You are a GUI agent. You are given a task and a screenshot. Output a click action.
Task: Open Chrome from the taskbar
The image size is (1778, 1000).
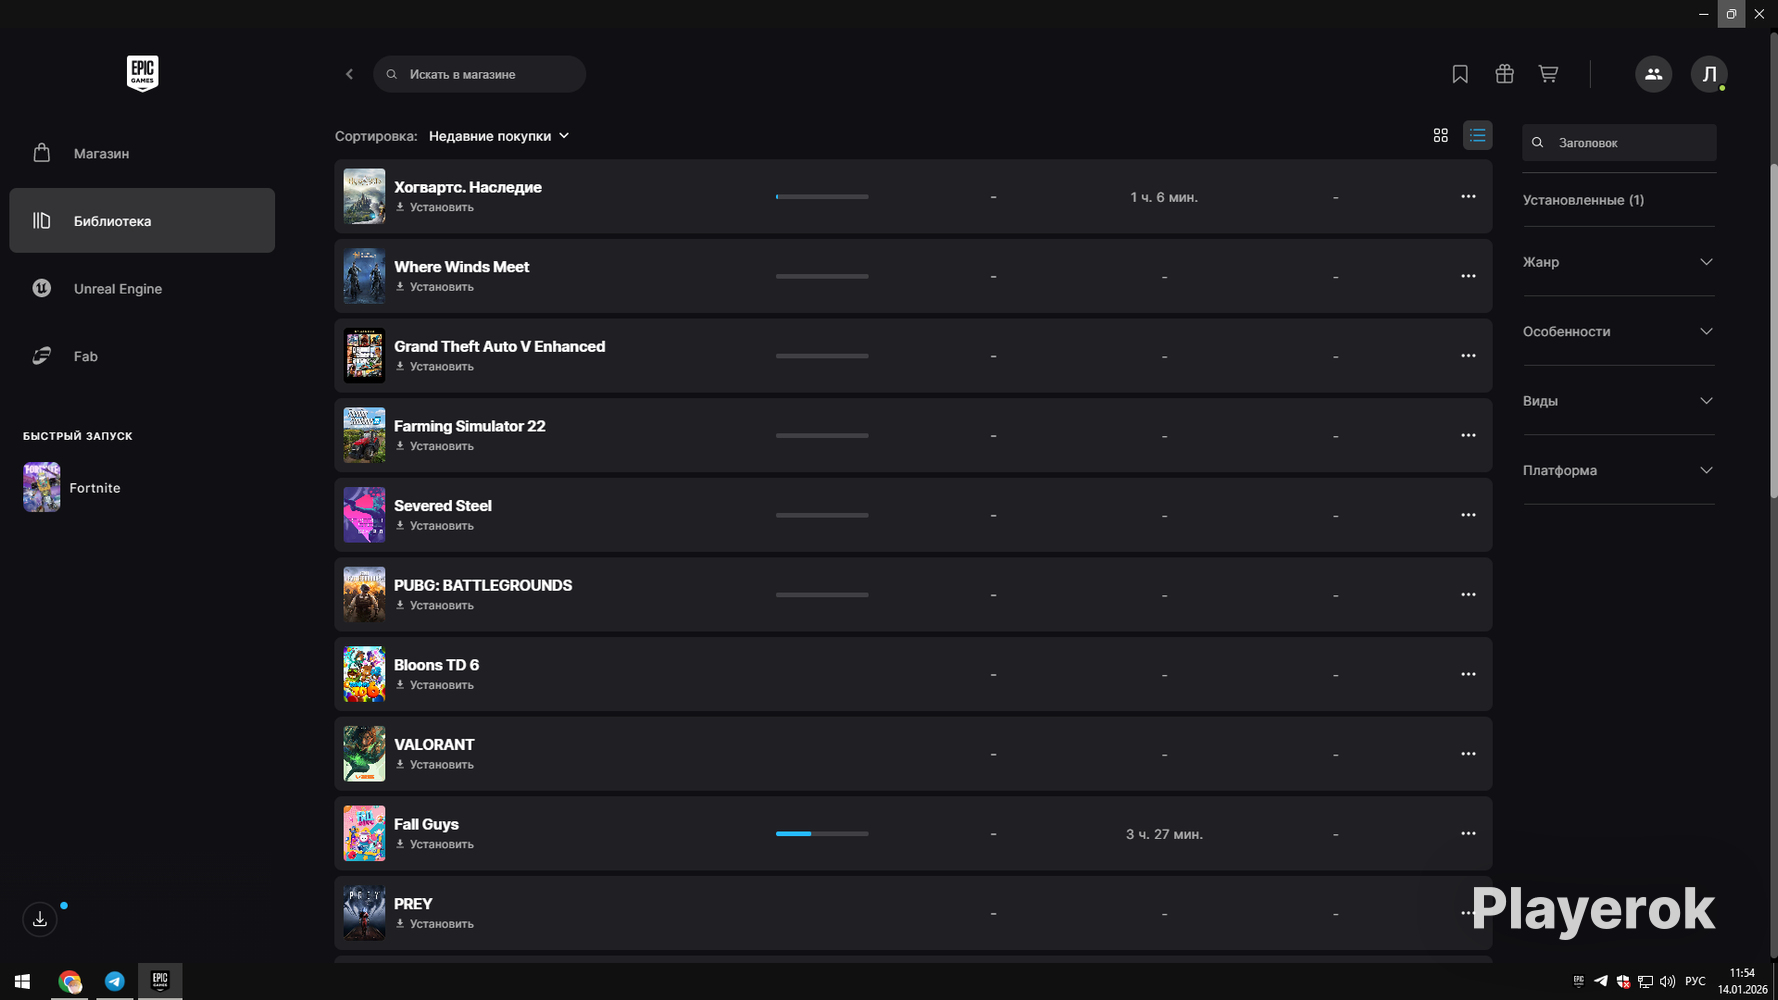pos(69,981)
